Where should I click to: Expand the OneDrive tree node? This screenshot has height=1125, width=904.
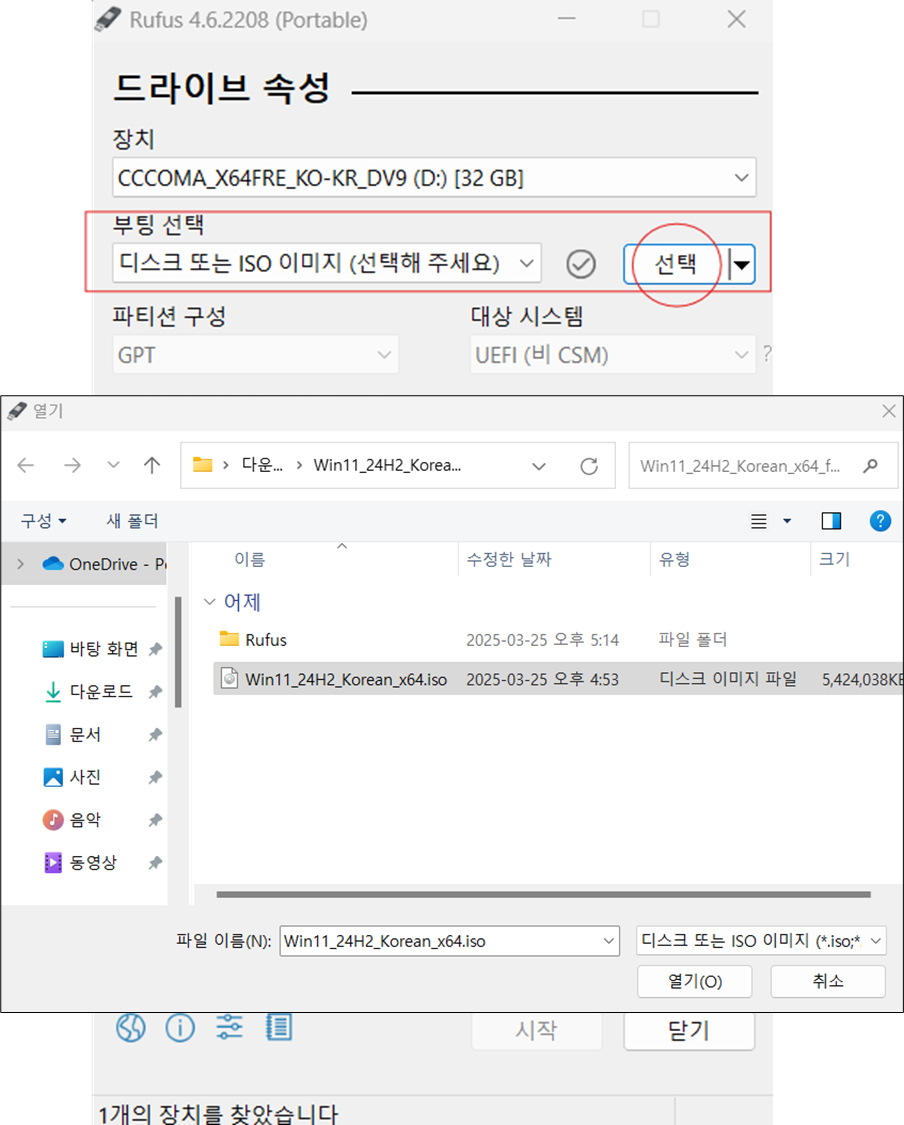(21, 564)
